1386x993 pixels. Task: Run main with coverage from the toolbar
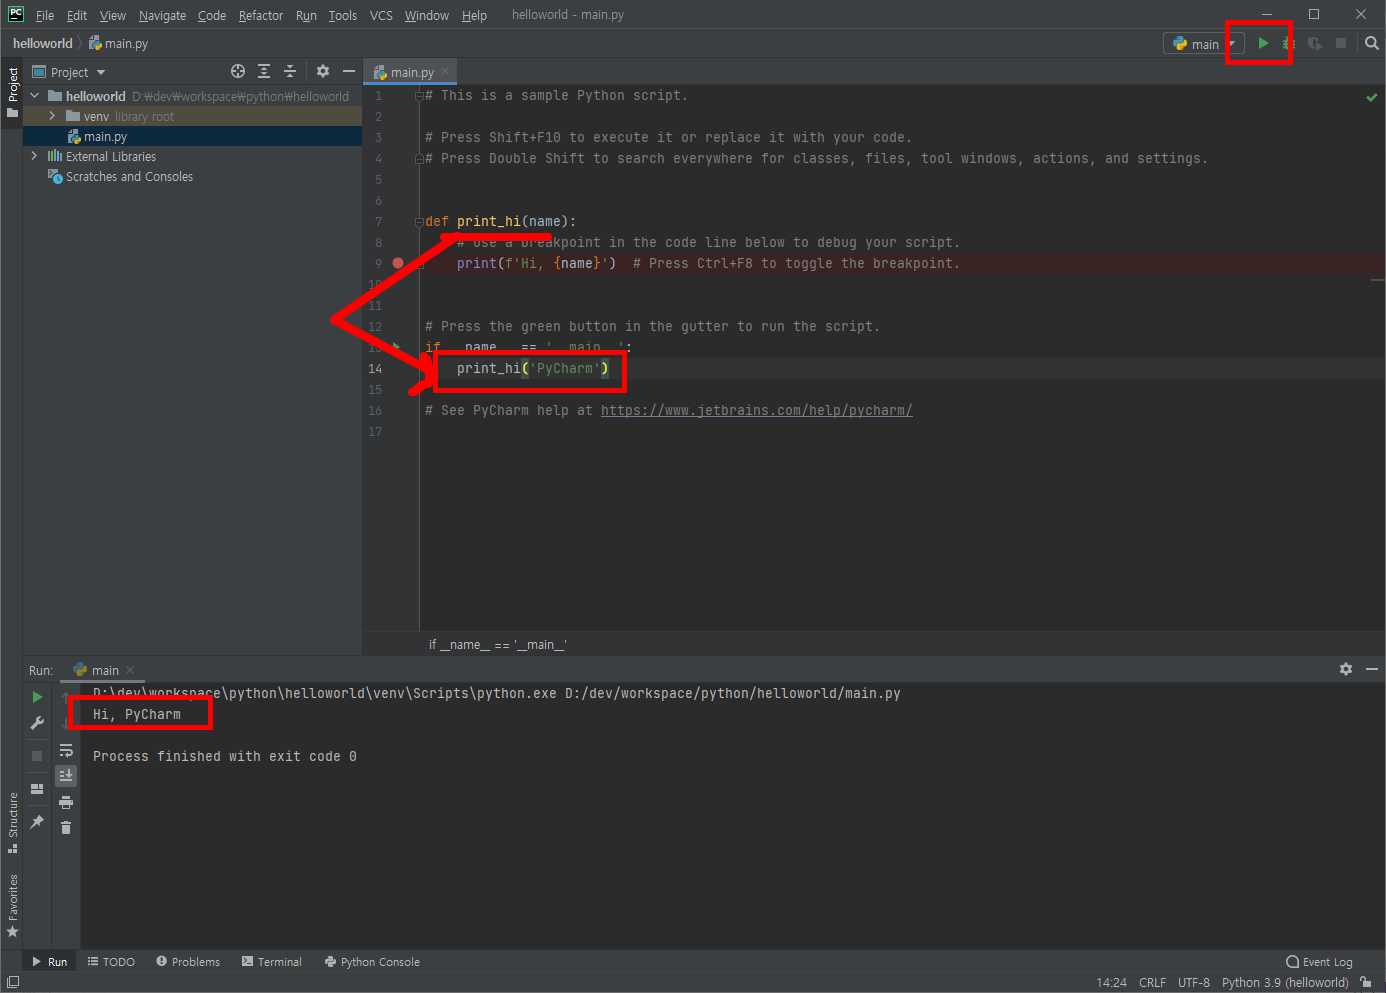point(1315,43)
